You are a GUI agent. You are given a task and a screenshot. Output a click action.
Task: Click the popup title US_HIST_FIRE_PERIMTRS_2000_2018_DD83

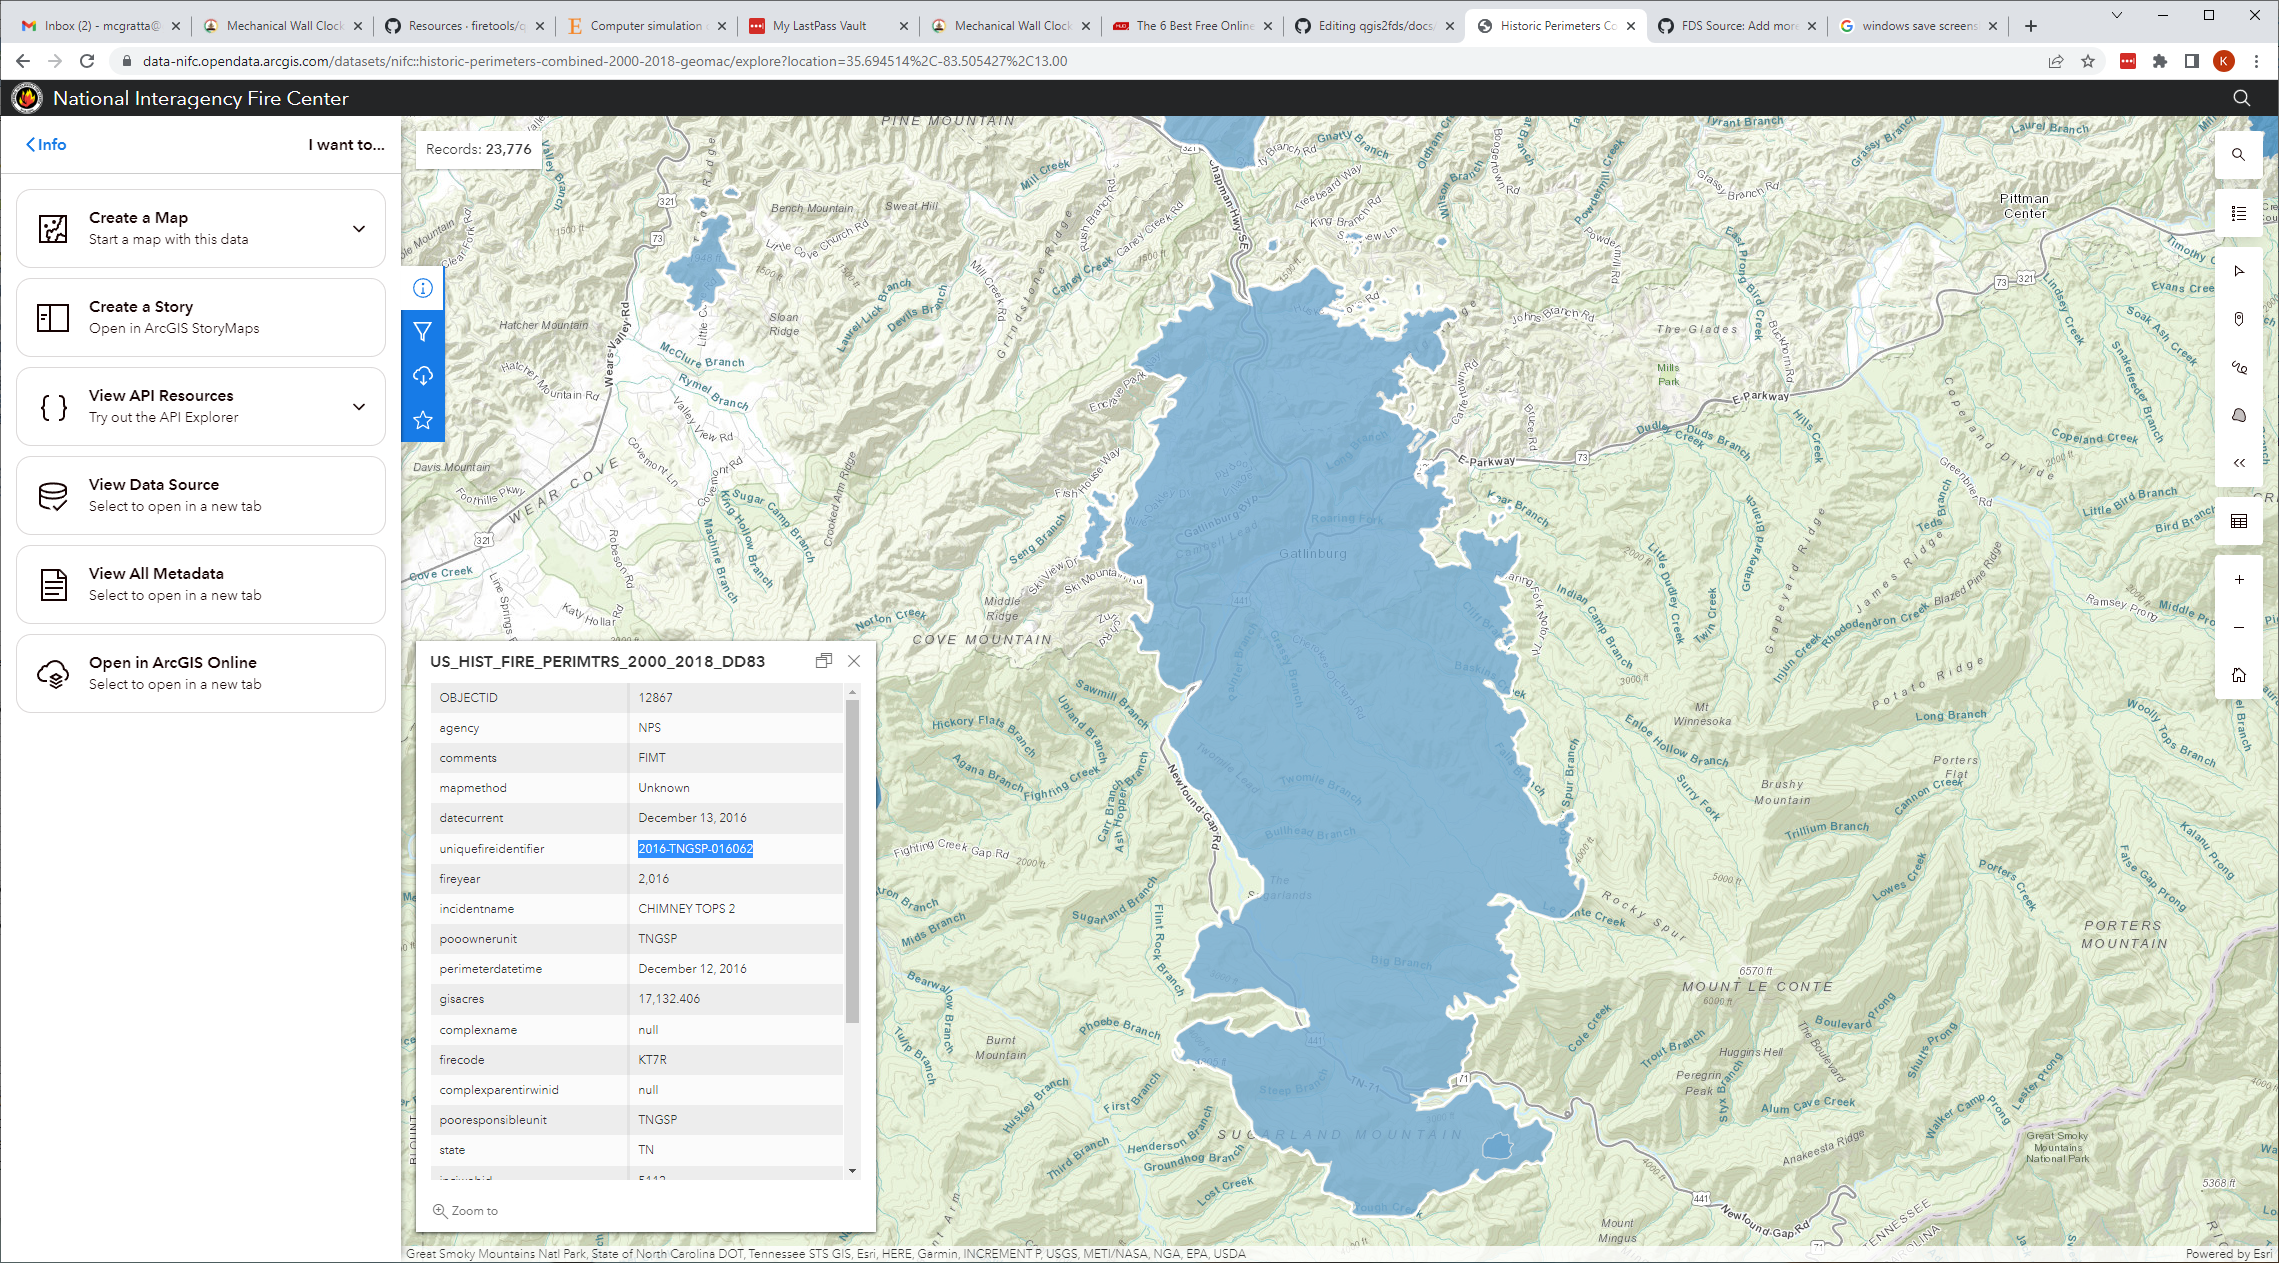click(x=597, y=661)
